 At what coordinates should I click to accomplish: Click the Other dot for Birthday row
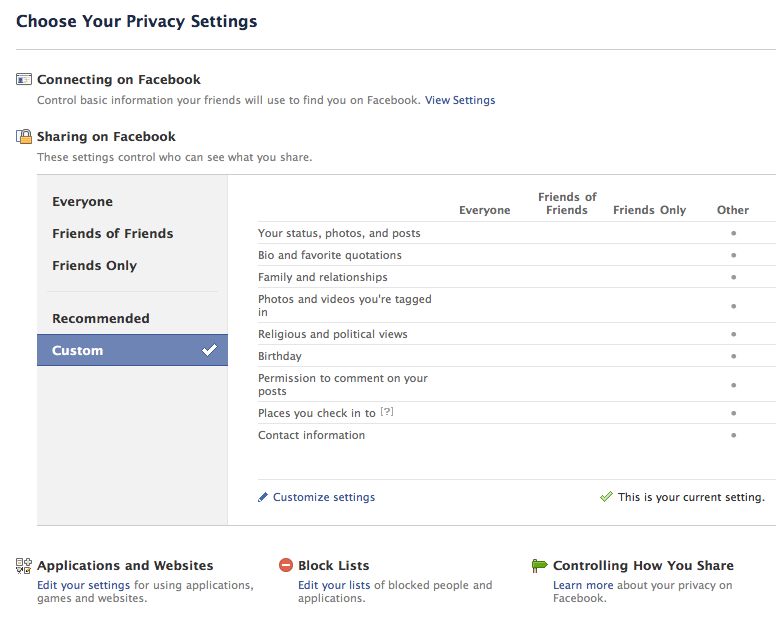click(x=733, y=356)
